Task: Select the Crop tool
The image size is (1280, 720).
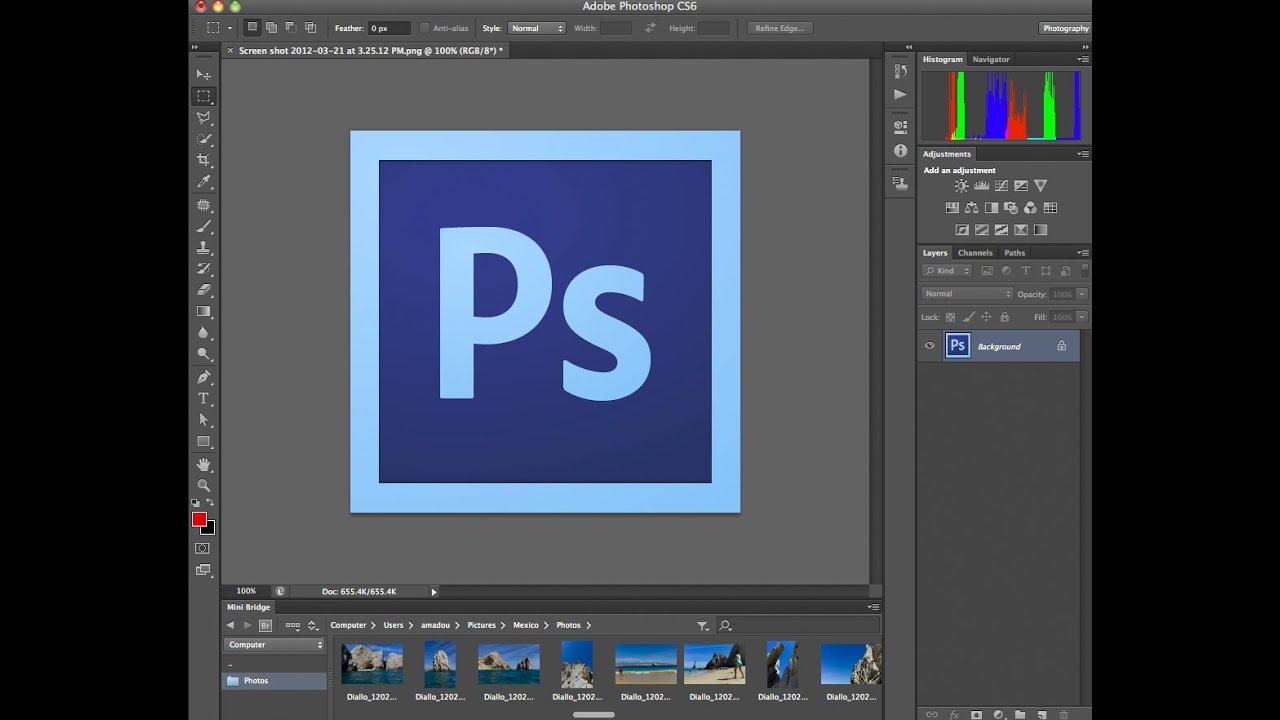Action: [x=203, y=160]
